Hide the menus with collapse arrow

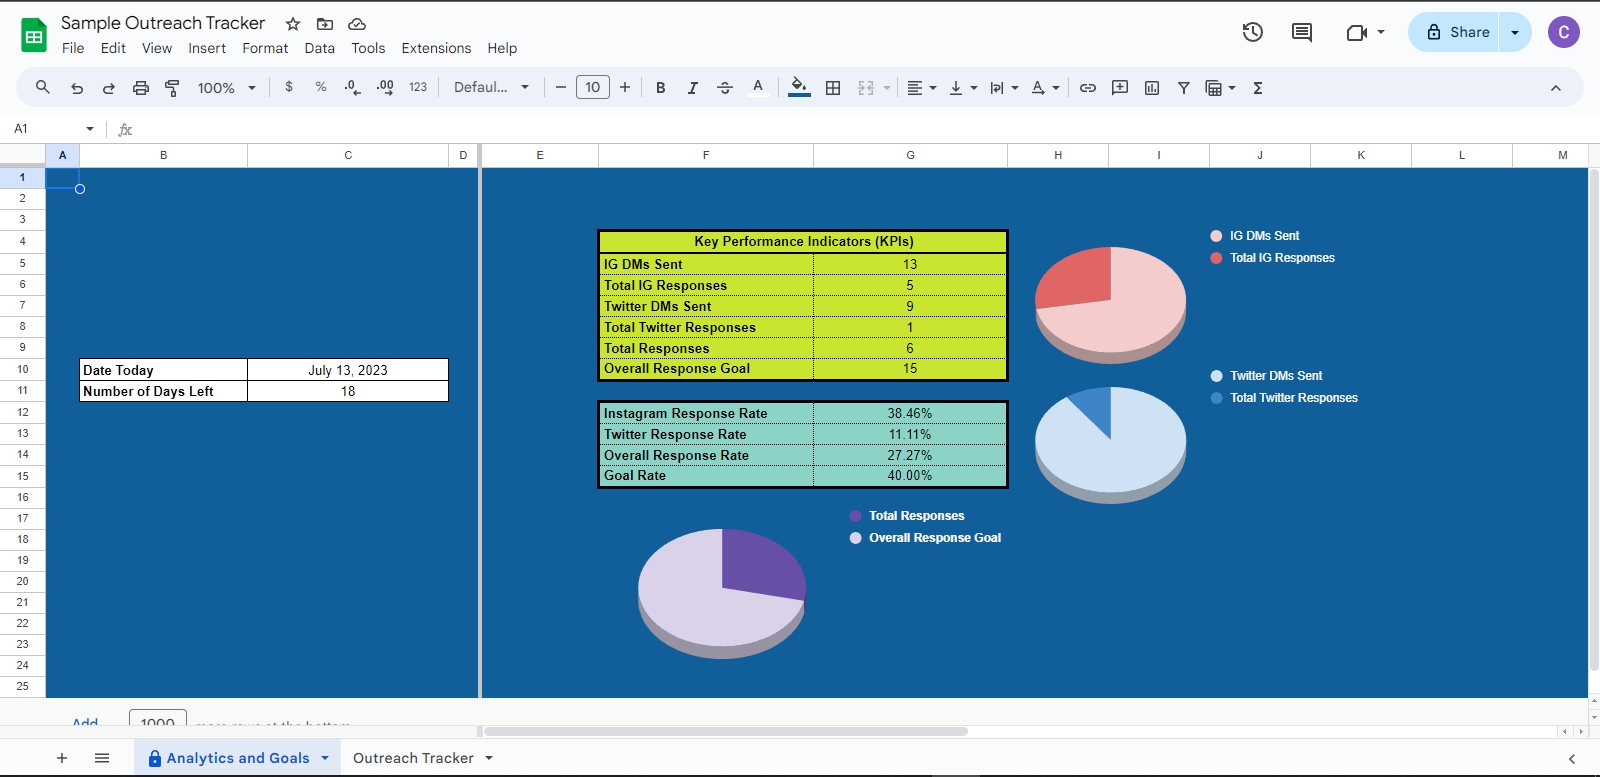click(x=1556, y=88)
